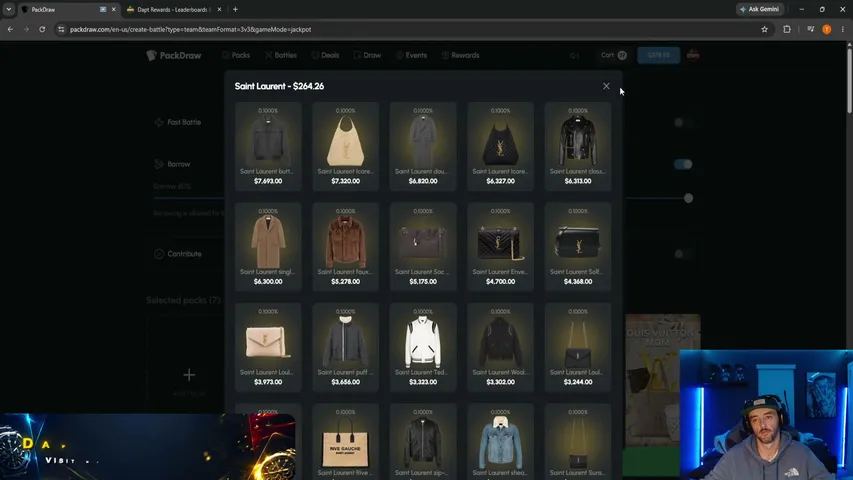Go forward with the browser forward arrow
853x480 pixels.
point(26,29)
